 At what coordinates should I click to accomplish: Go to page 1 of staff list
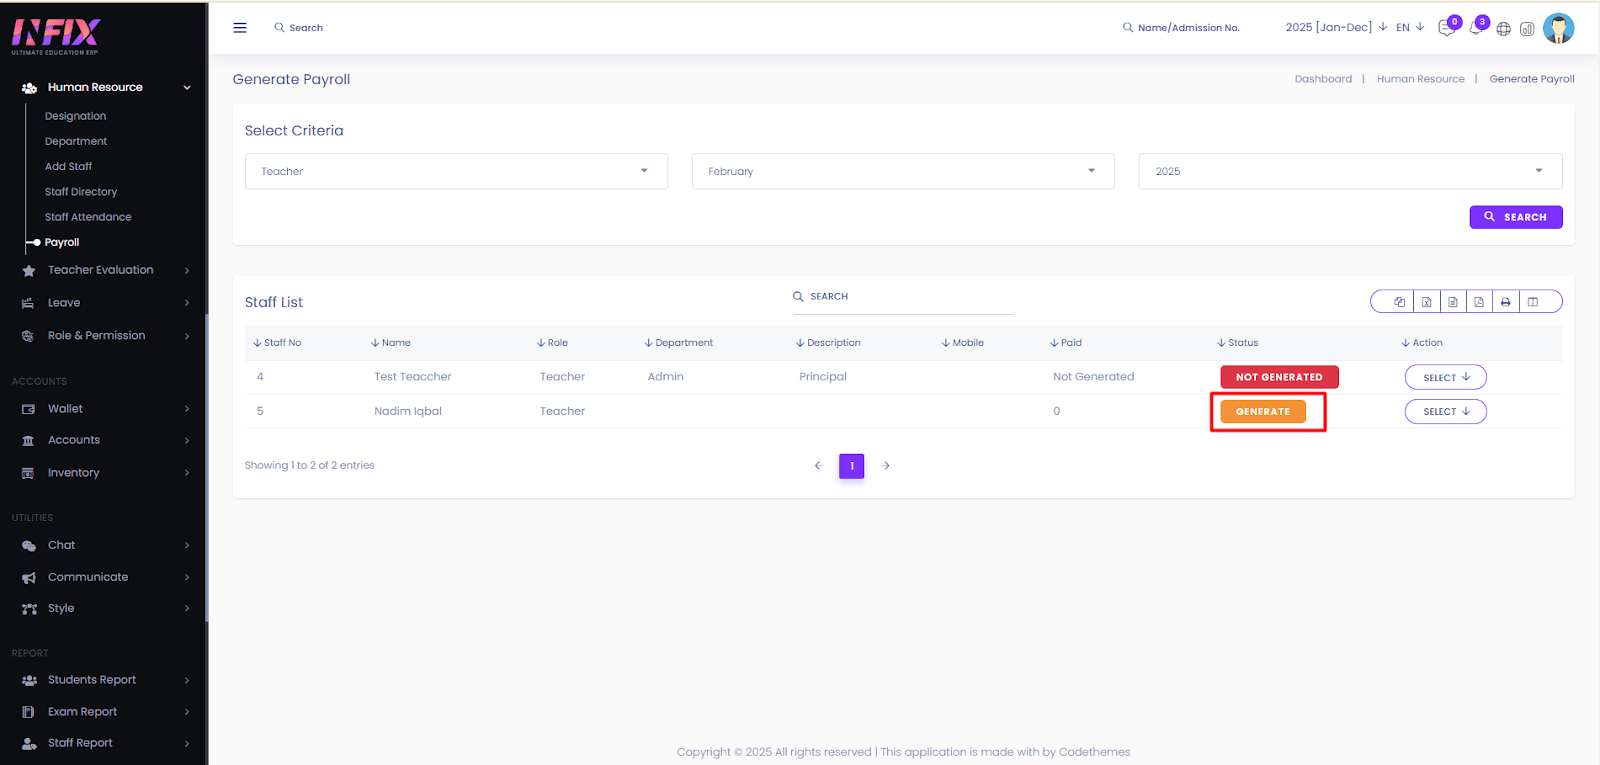pyautogui.click(x=852, y=466)
